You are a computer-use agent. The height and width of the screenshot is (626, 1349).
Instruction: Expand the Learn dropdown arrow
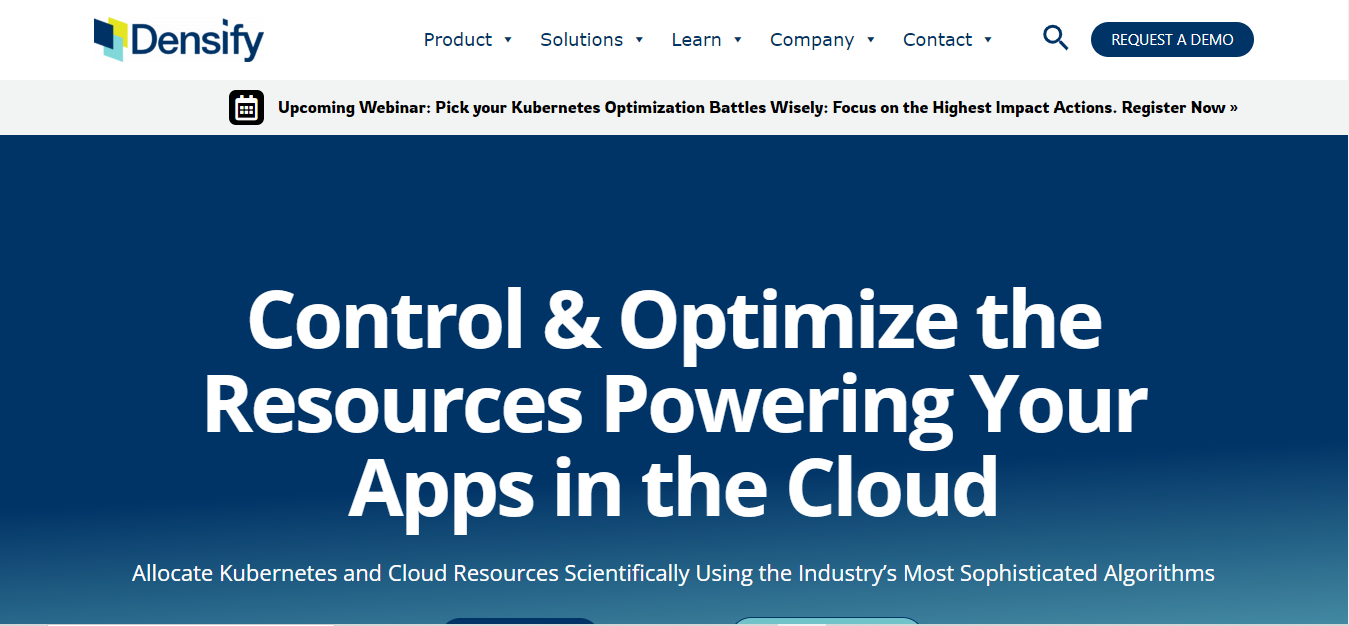pyautogui.click(x=737, y=40)
